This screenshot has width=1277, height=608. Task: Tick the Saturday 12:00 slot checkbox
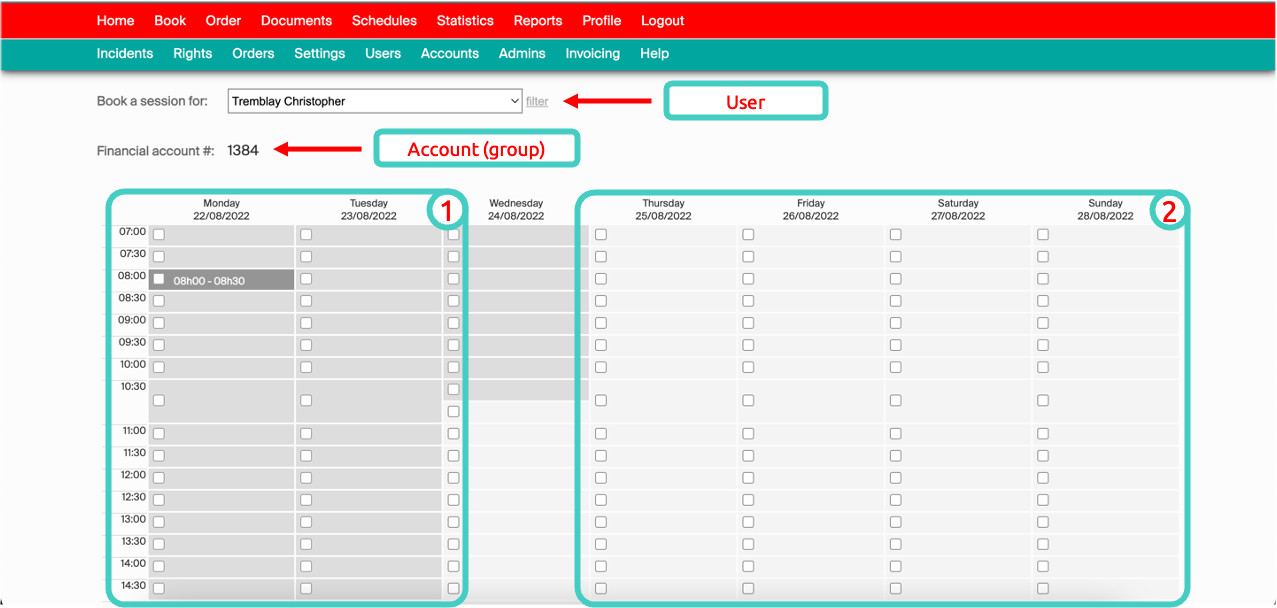(x=895, y=478)
